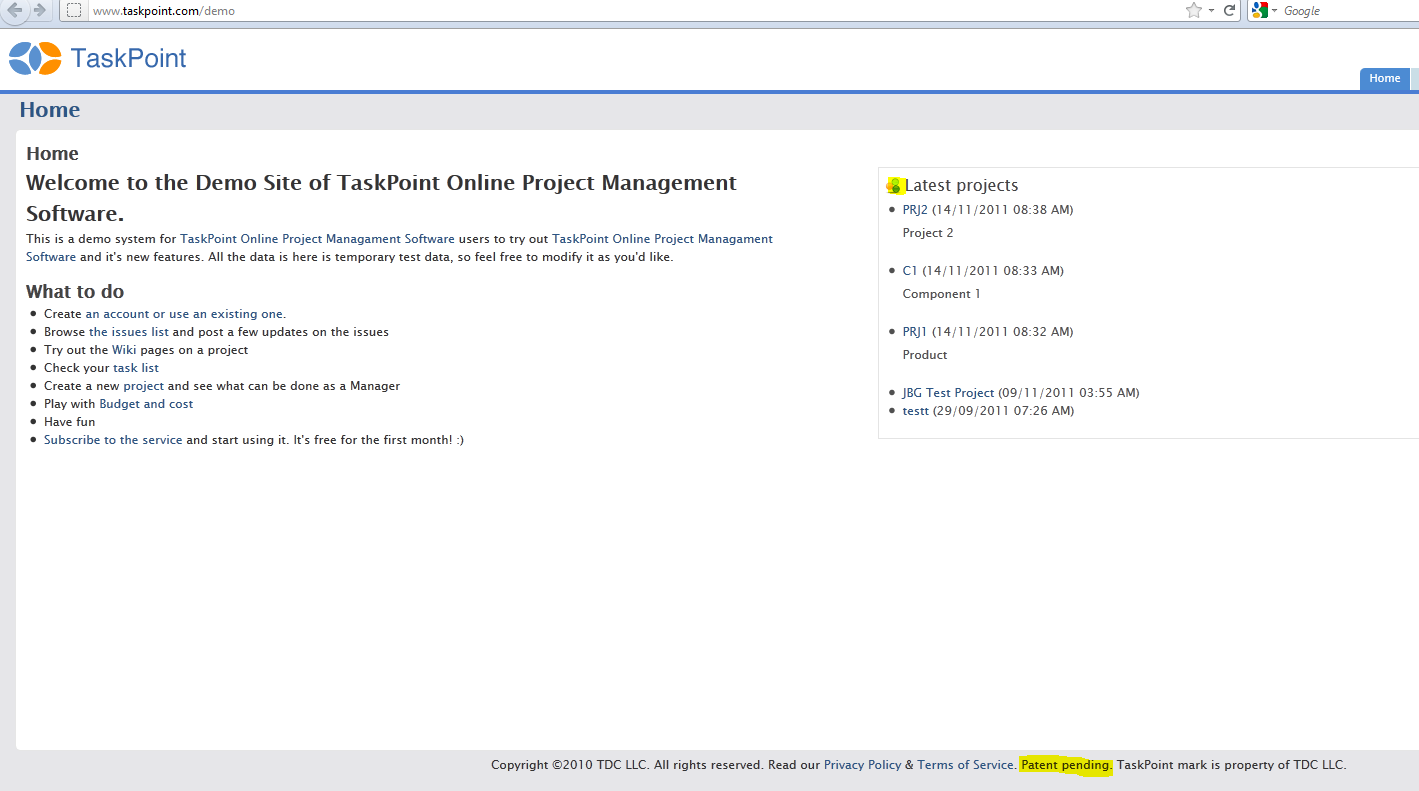This screenshot has height=791, width=1419.
Task: Open 'an account or use an existing one' link
Action: pyautogui.click(x=185, y=314)
